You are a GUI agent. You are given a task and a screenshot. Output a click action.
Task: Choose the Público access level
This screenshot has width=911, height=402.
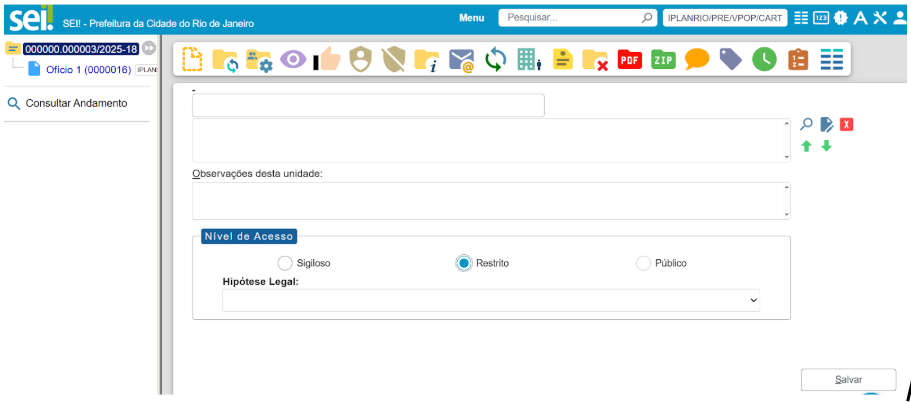pos(643,263)
